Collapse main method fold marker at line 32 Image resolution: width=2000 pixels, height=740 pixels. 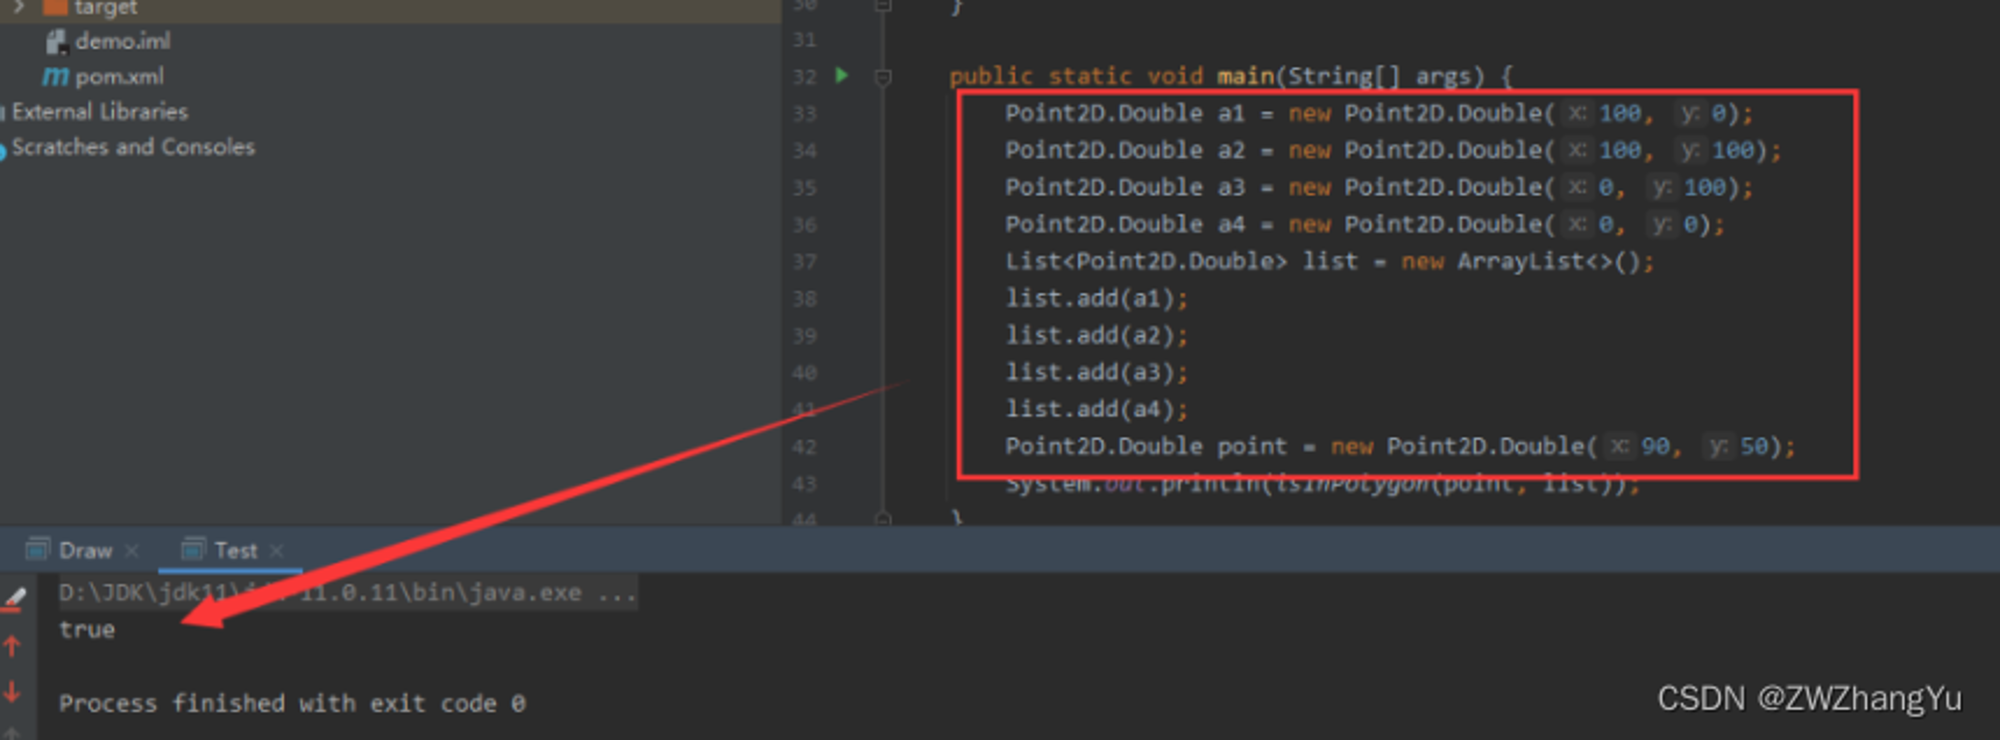(883, 77)
